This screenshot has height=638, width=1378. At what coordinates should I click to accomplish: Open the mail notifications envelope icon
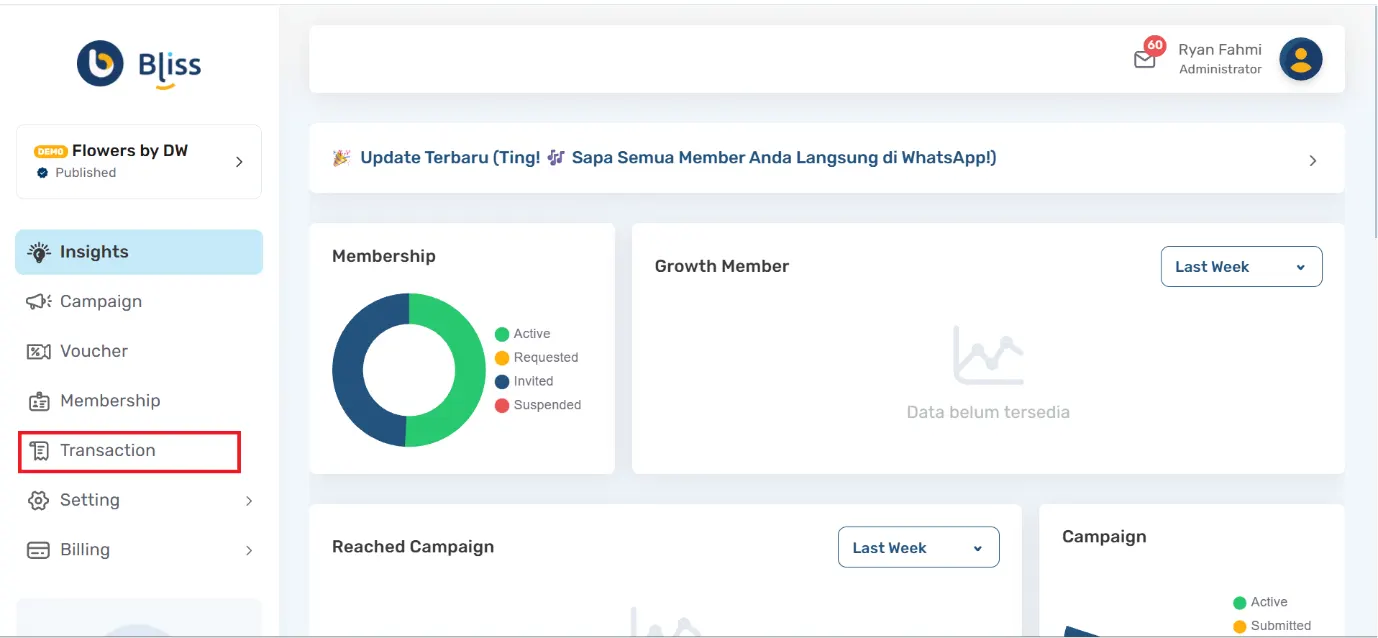click(x=1144, y=60)
